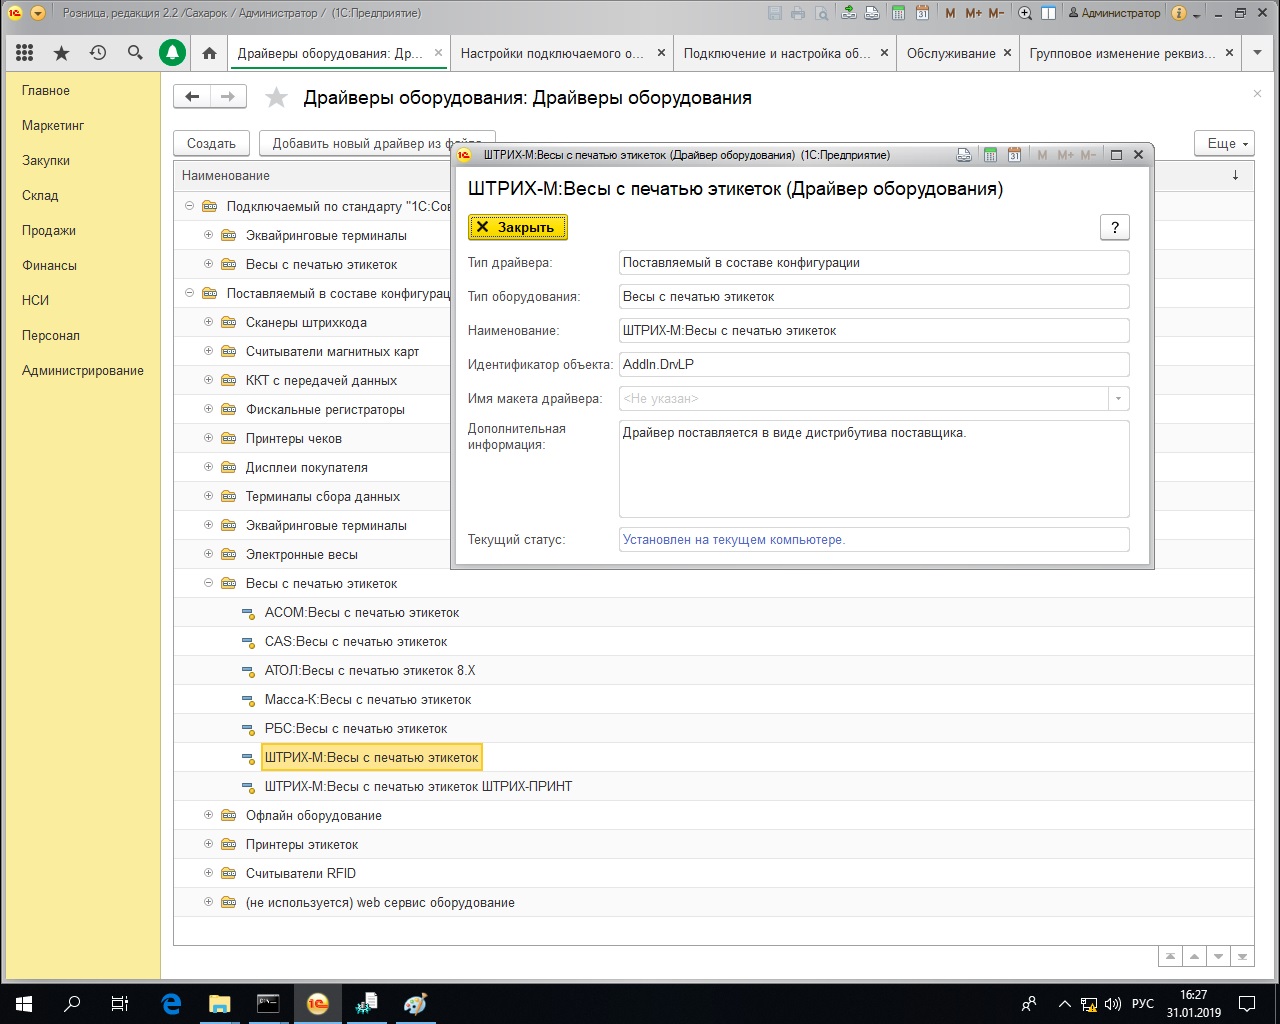
Task: Click the forward arrow navigation button
Action: pos(228,97)
